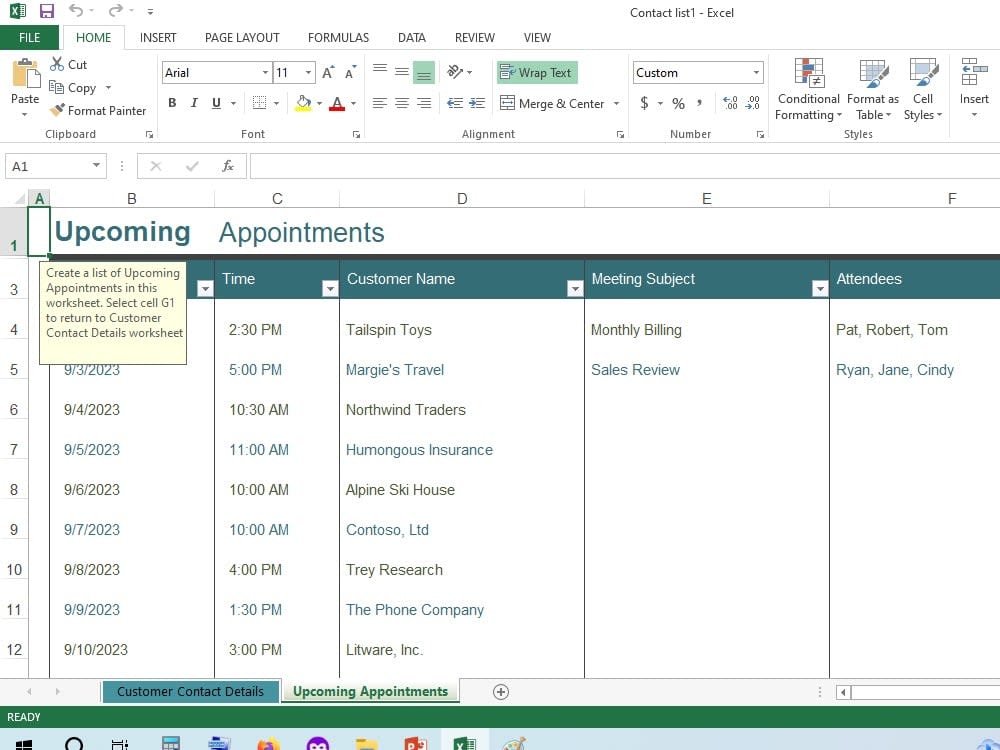
Task: Select column D header
Action: click(x=462, y=199)
